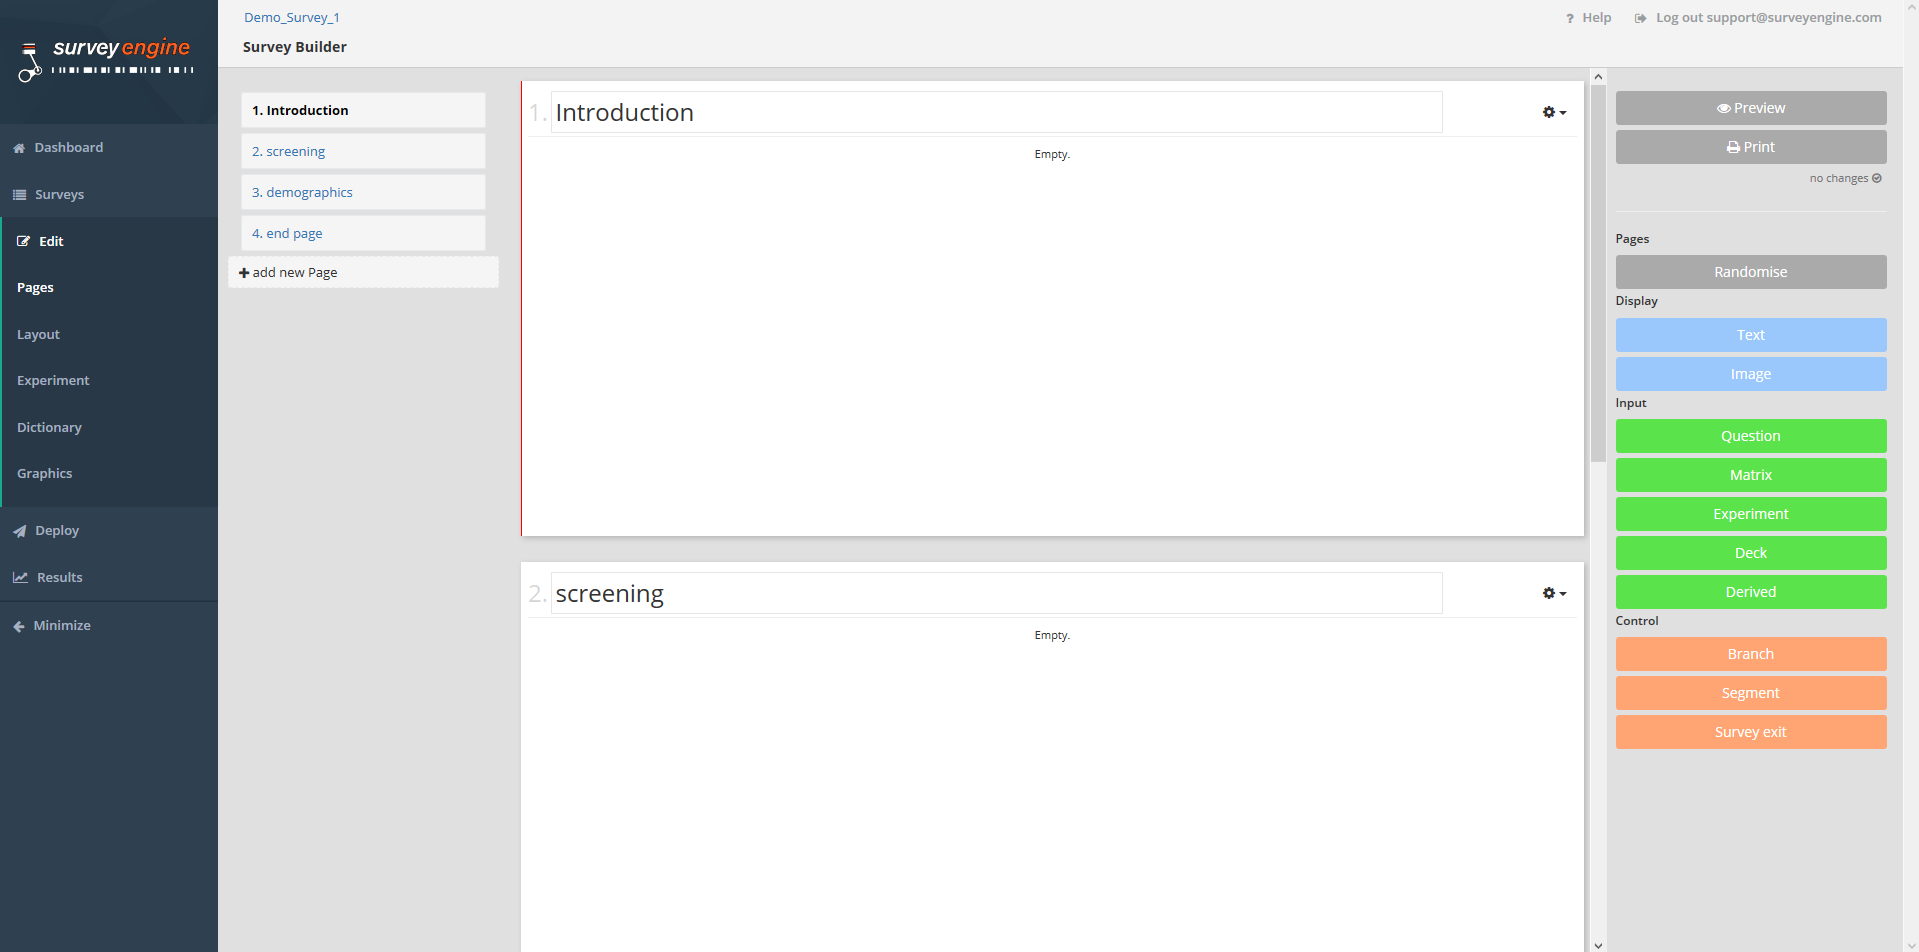Image resolution: width=1919 pixels, height=952 pixels.
Task: Add a Question input element
Action: 1750,436
